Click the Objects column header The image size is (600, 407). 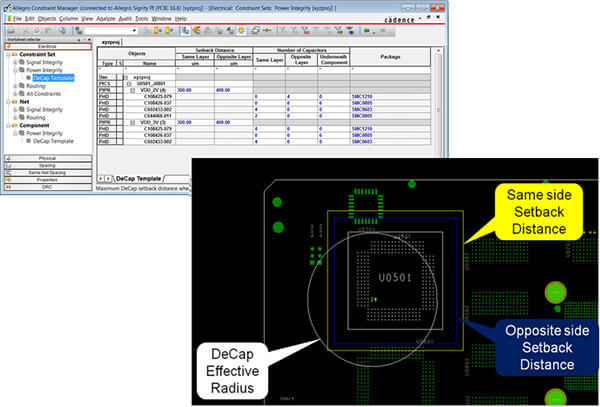[137, 54]
